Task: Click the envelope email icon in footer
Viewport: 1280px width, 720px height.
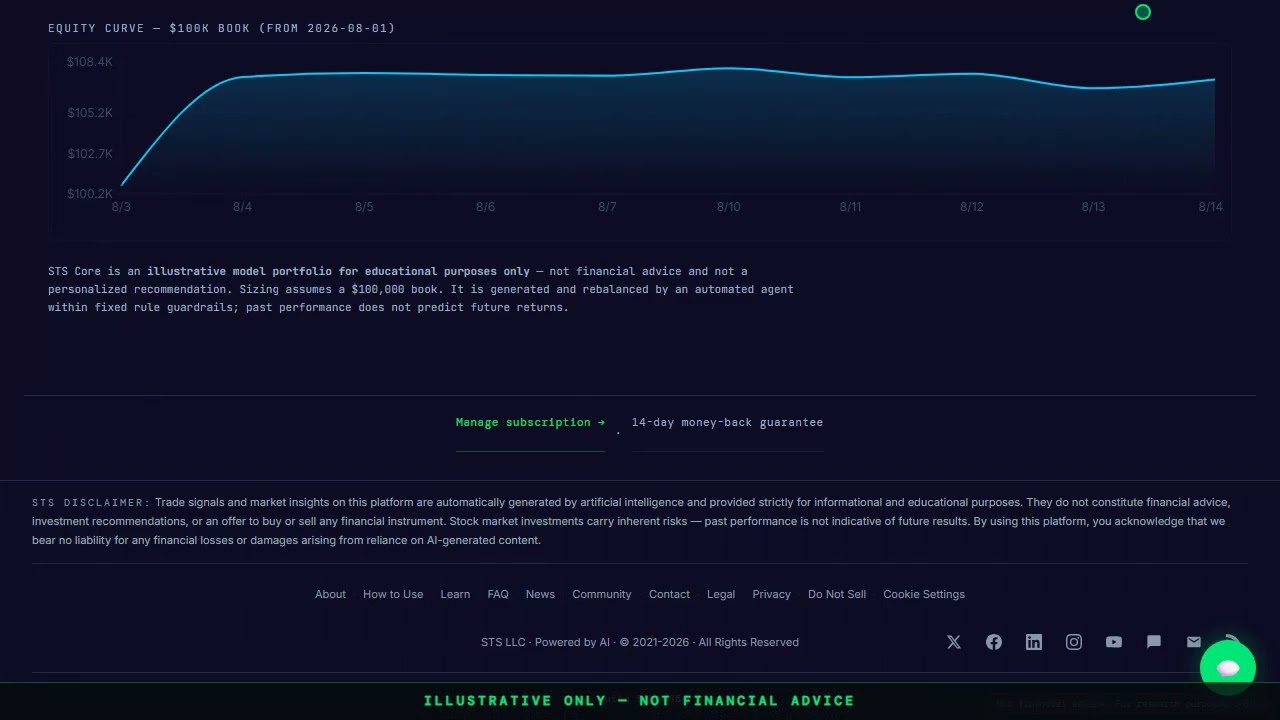Action: tap(1194, 642)
